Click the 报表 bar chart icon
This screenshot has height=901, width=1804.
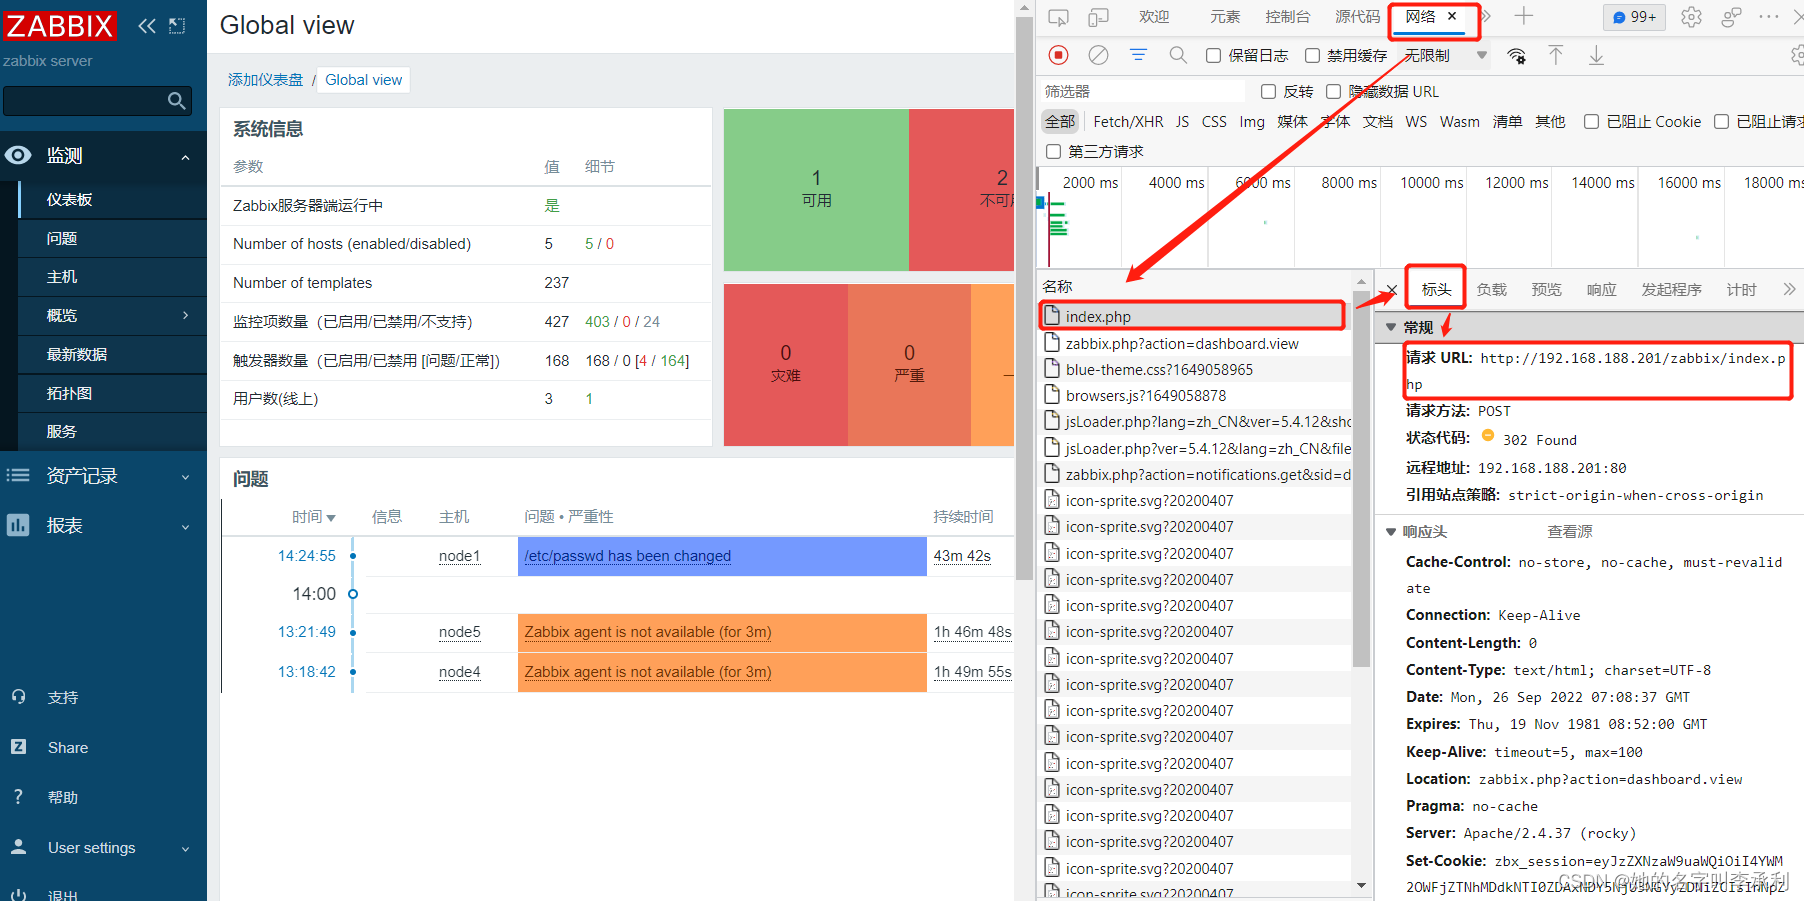click(18, 525)
